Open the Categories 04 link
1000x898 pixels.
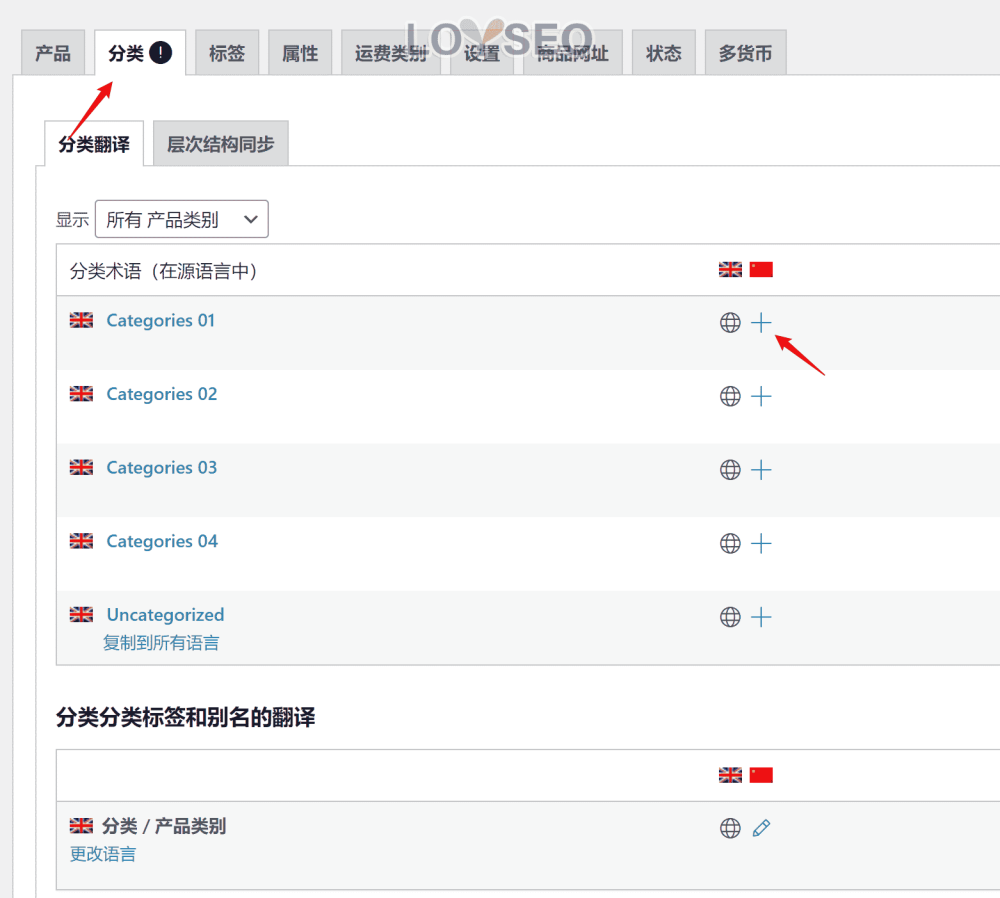162,541
